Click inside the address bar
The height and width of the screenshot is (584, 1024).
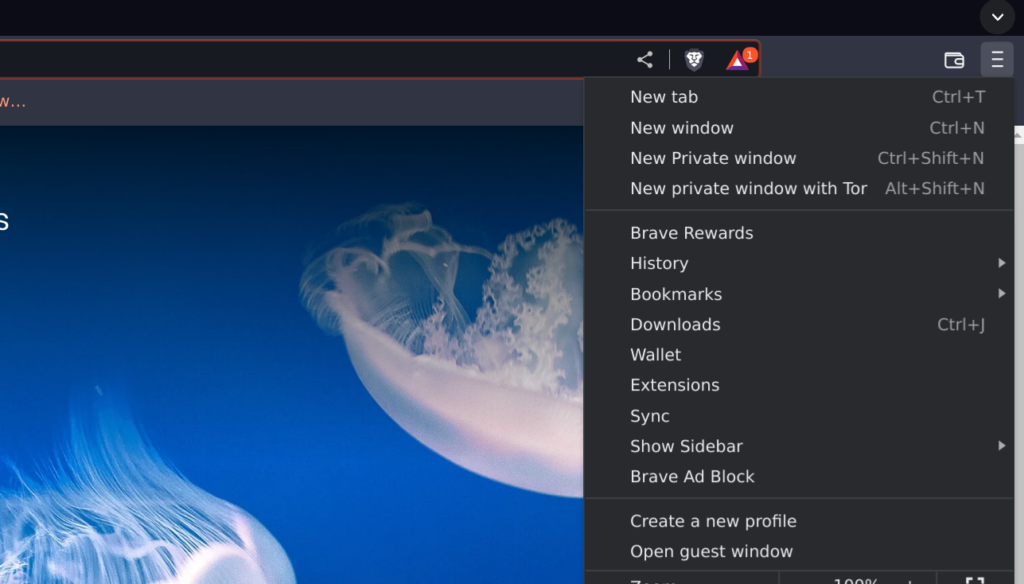[x=300, y=59]
